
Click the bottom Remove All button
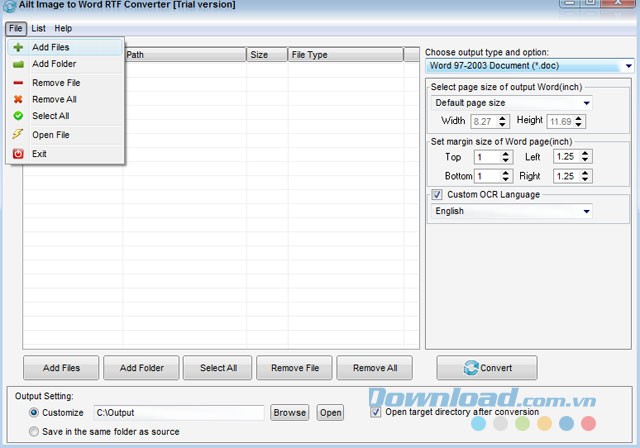tap(375, 368)
